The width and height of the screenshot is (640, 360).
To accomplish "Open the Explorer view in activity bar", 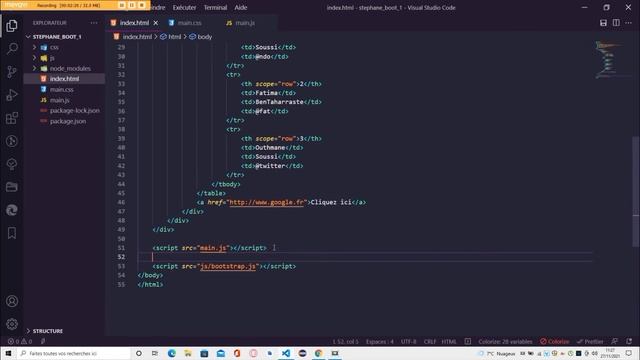I will click(x=12, y=26).
